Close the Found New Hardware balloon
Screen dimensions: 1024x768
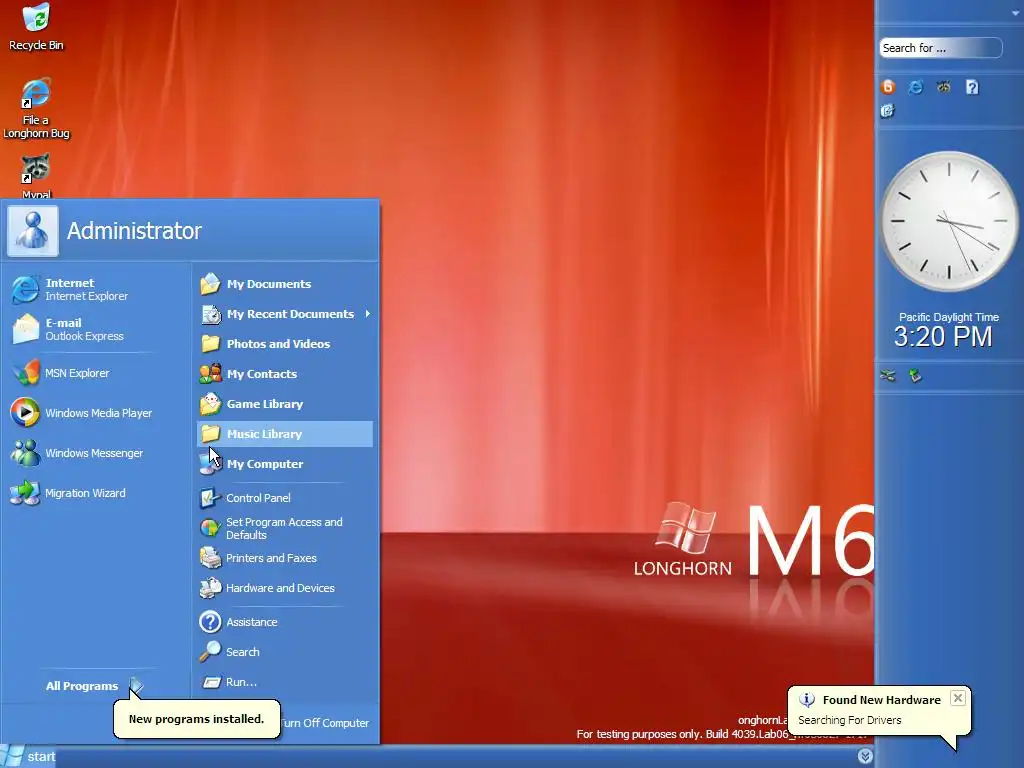(x=957, y=698)
